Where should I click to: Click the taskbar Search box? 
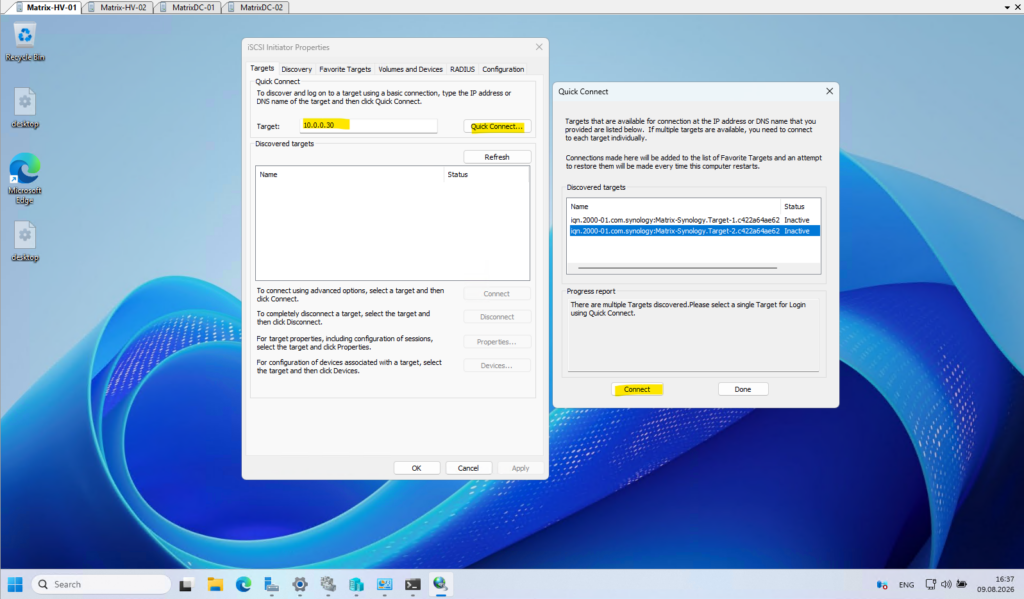(101, 584)
